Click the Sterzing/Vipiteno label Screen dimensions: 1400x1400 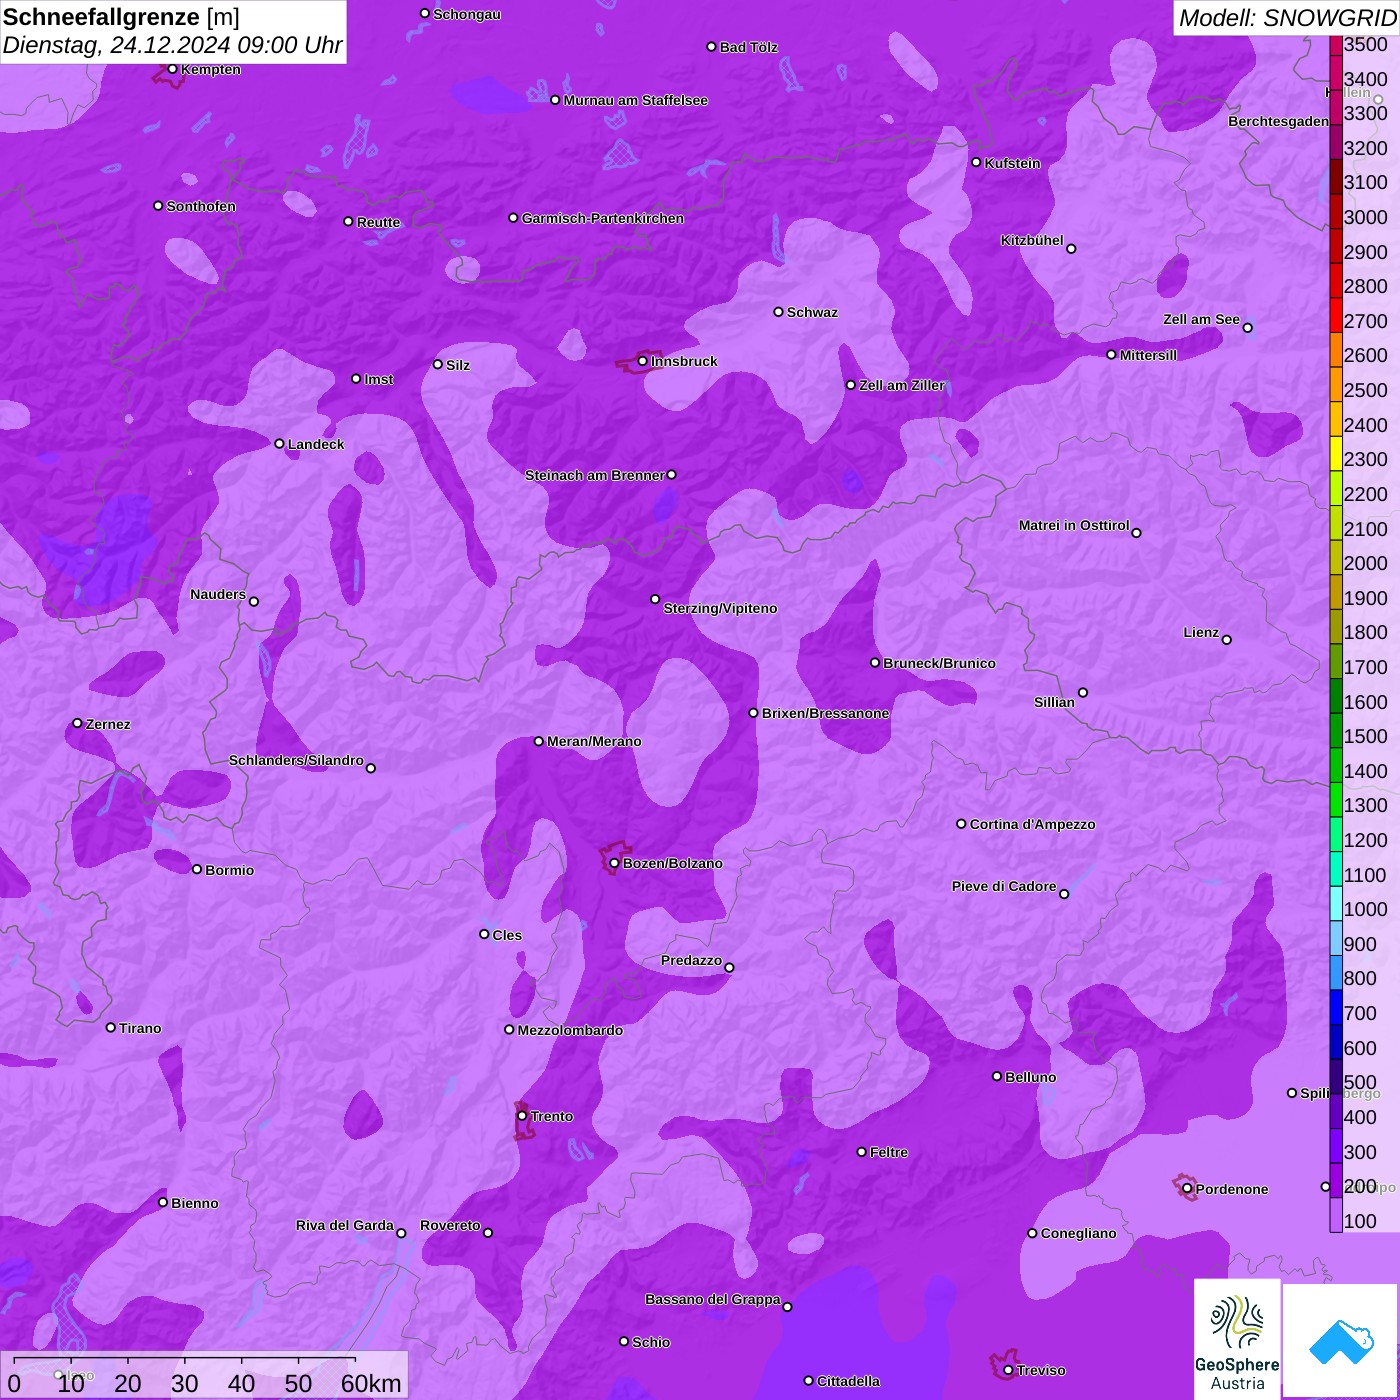click(x=720, y=608)
